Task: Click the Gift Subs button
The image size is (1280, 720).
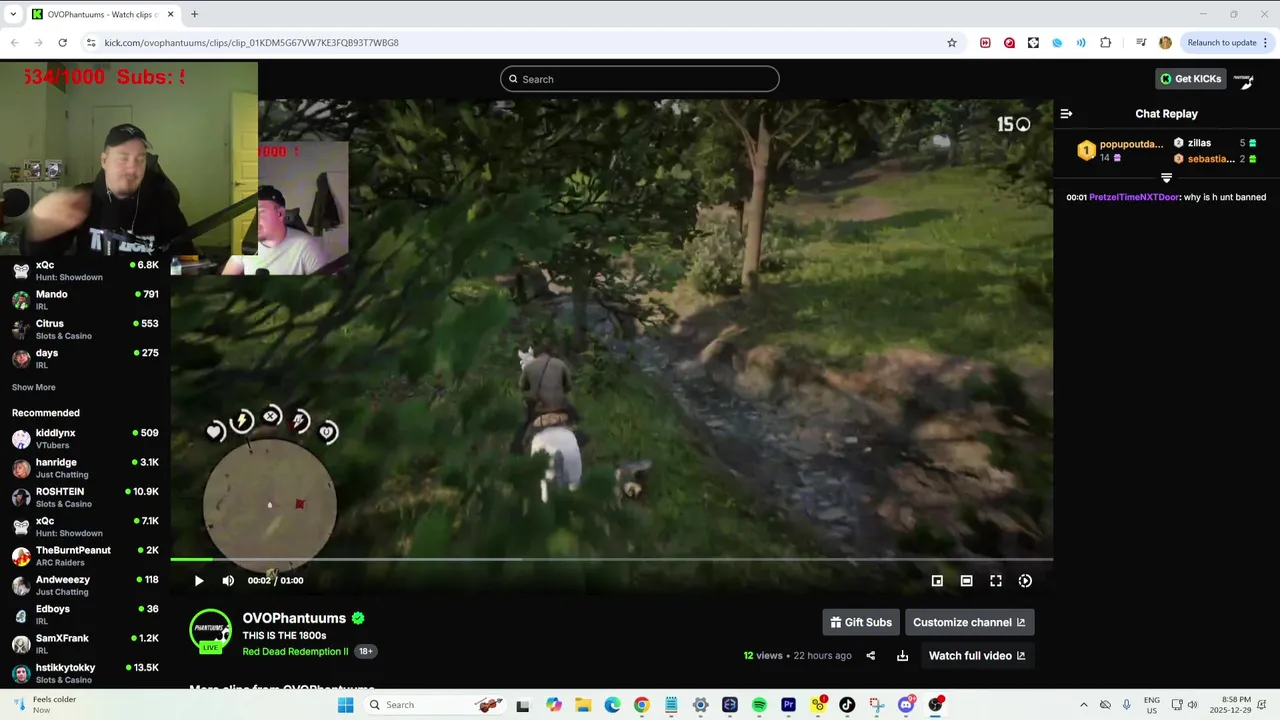Action: click(861, 622)
